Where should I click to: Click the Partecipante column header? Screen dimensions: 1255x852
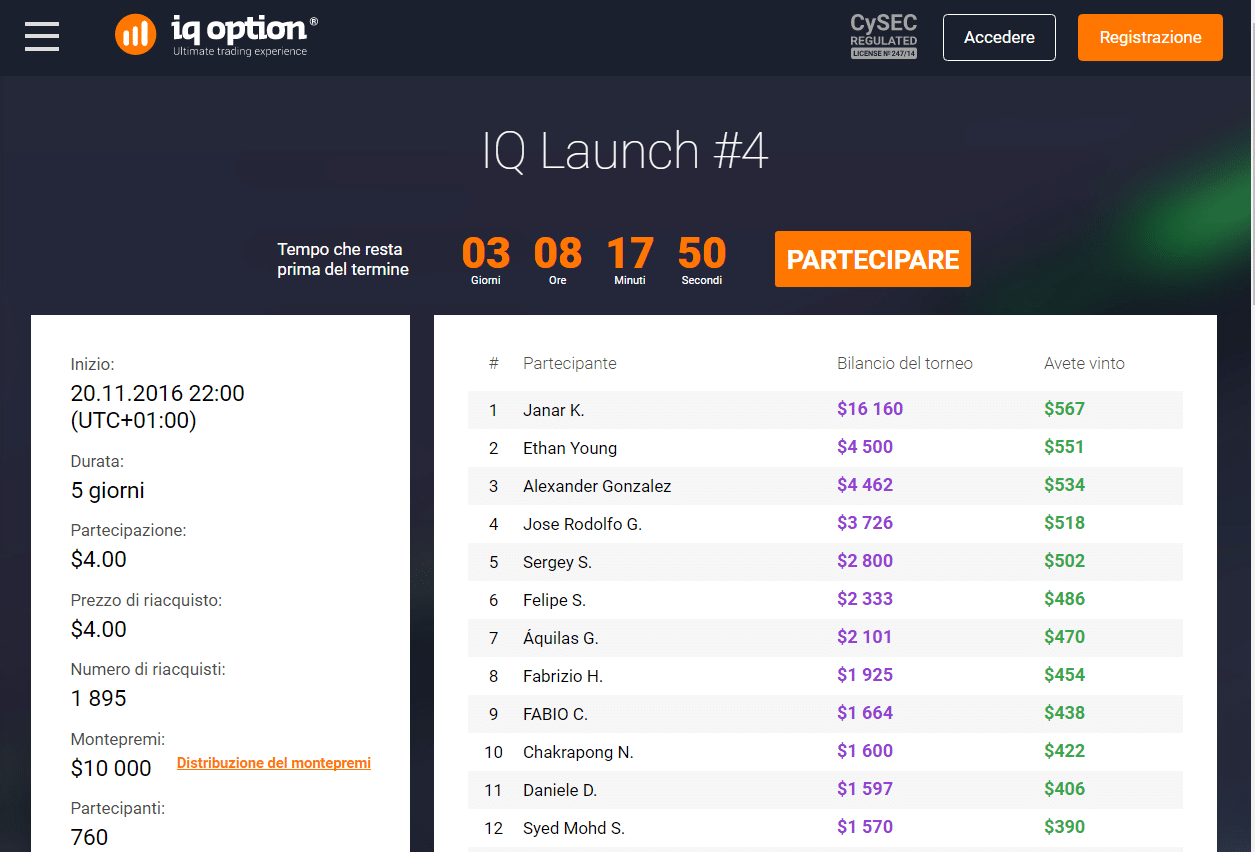tap(570, 363)
